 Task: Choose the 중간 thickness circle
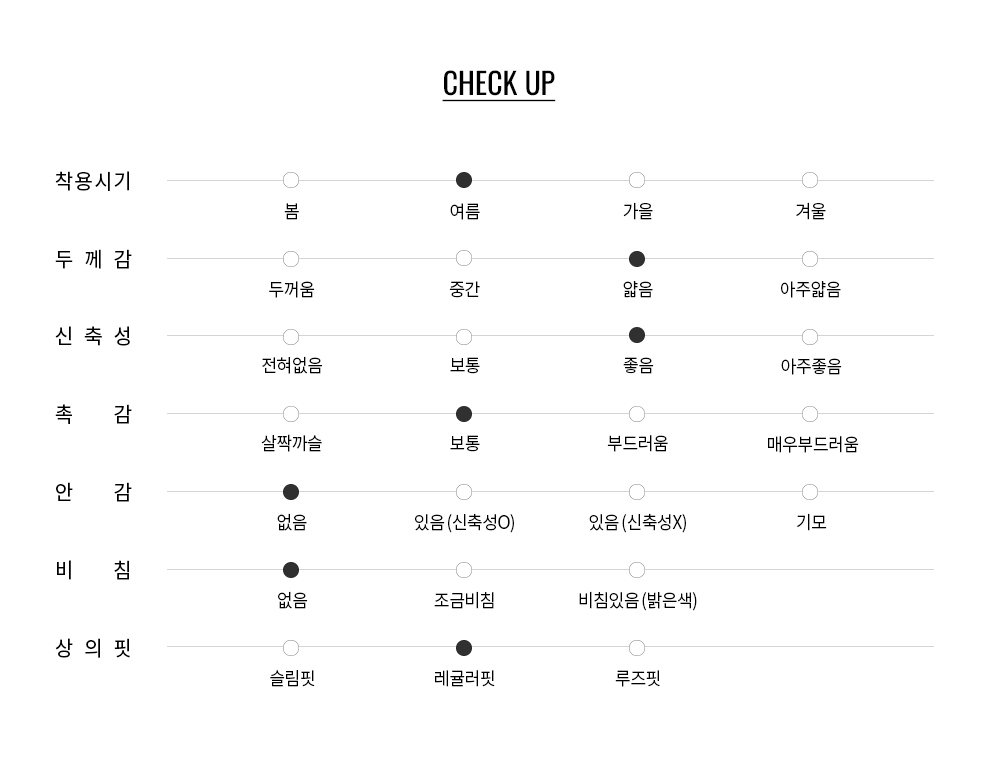click(x=464, y=259)
